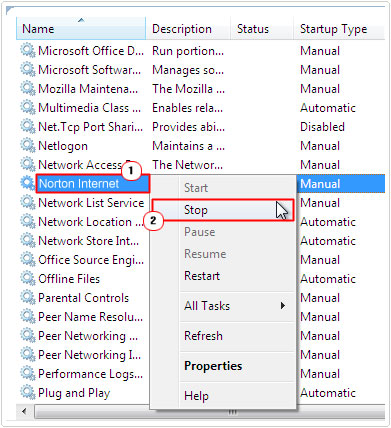
Task: Click the Parental Controls gear icon
Action: (x=27, y=298)
